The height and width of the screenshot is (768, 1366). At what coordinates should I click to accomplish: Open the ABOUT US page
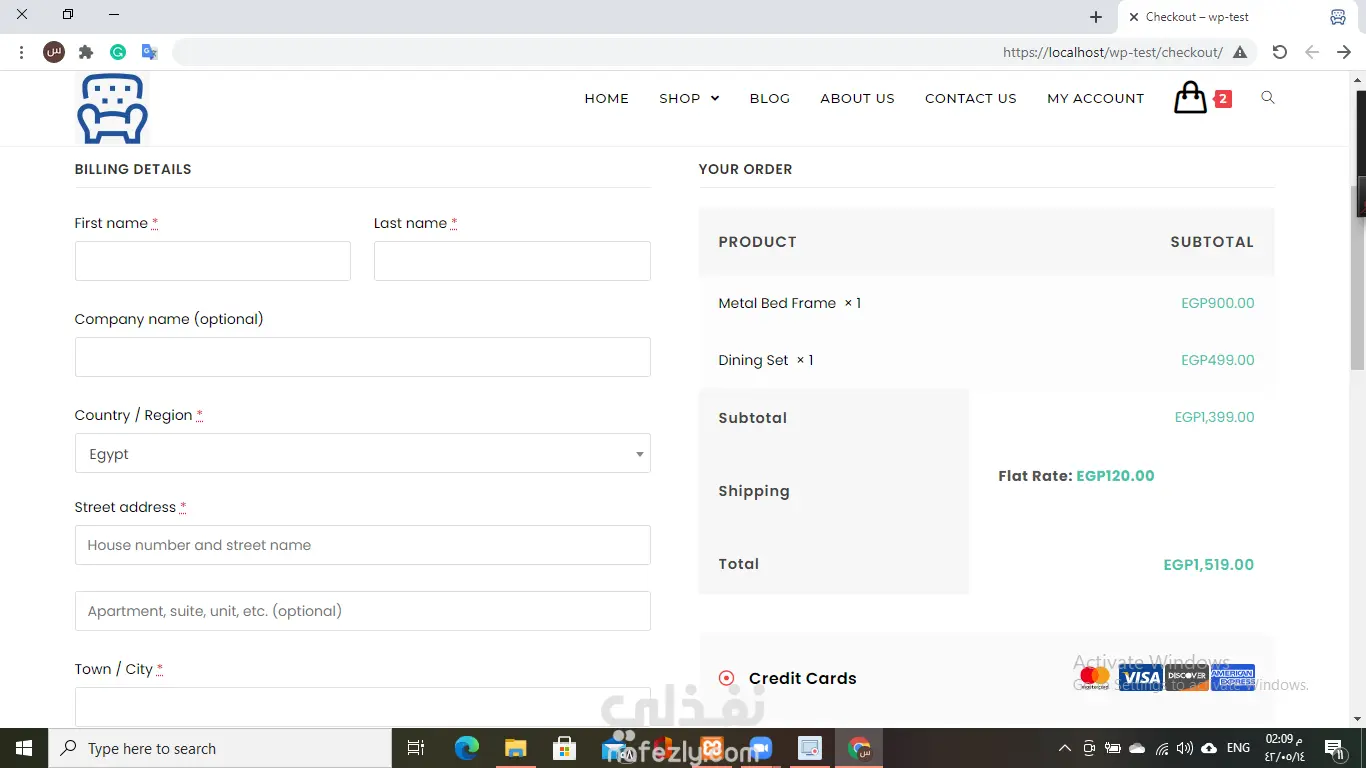click(x=857, y=98)
